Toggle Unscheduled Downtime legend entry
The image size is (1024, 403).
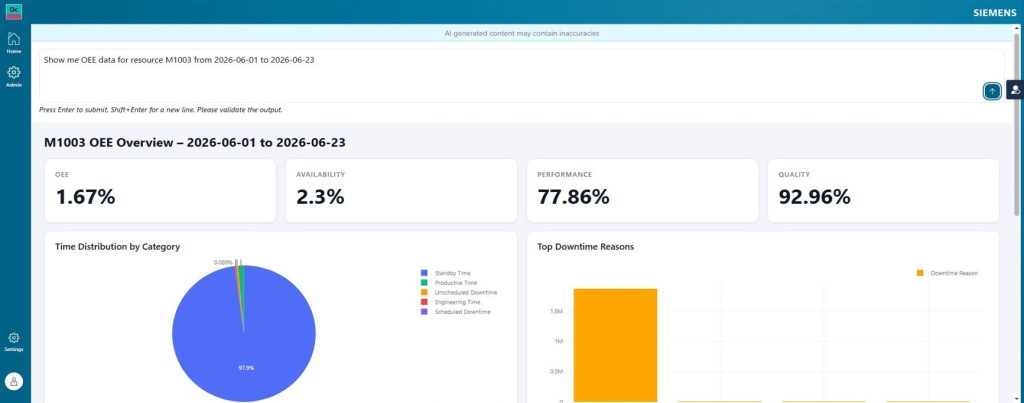coord(459,293)
